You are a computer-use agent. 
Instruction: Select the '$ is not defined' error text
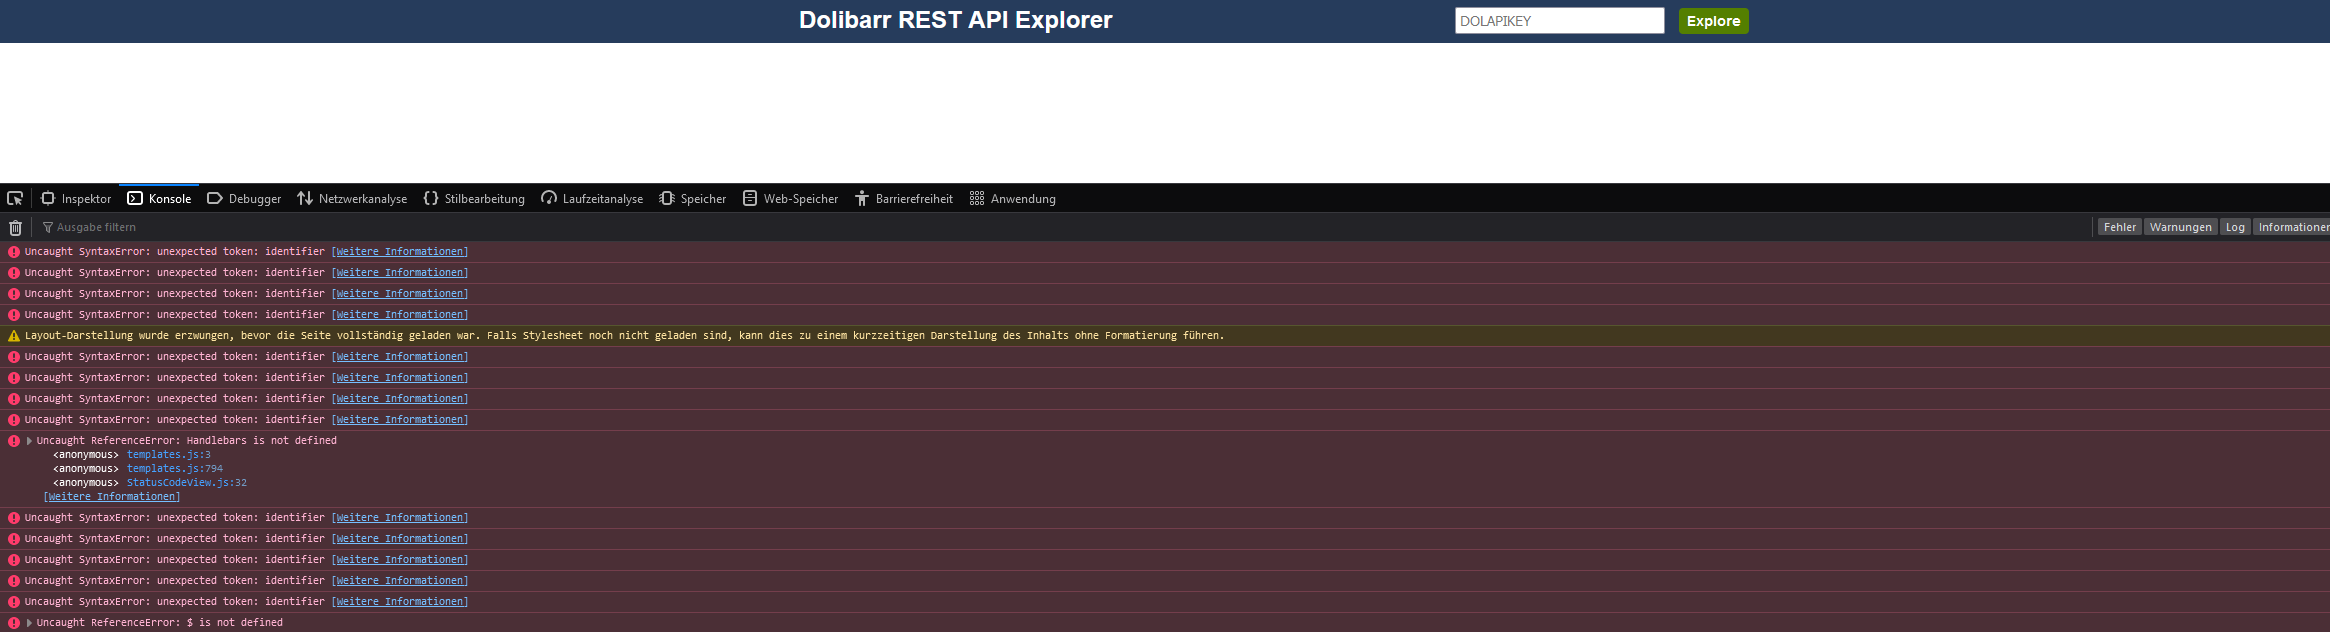click(160, 623)
